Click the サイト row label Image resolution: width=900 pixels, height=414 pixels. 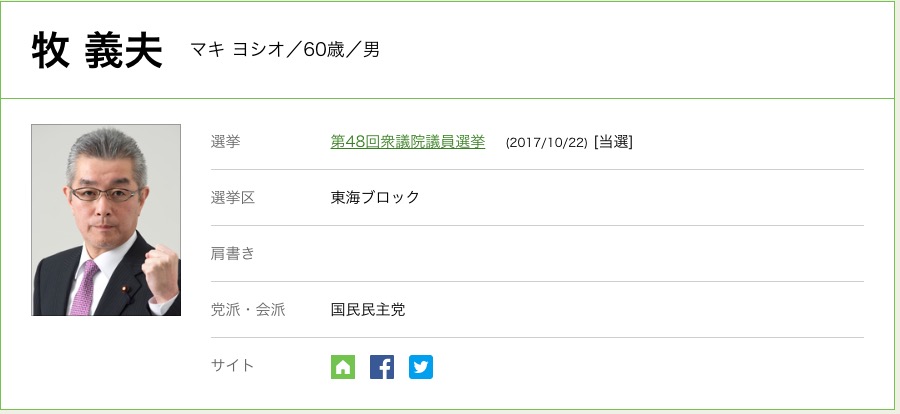click(x=233, y=366)
